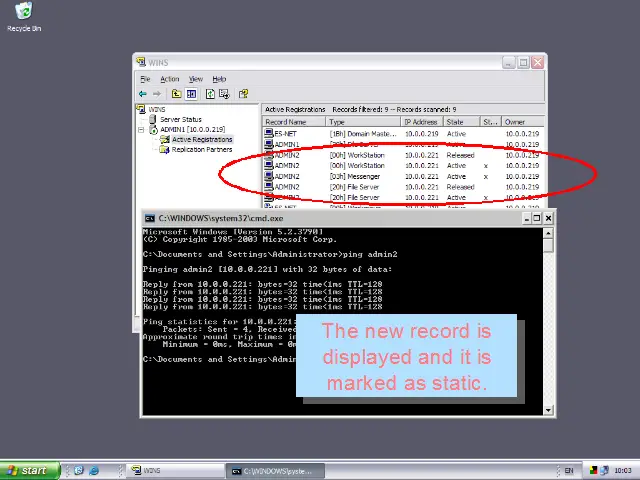
Task: Click the Help toolbar icon
Action: click(x=242, y=94)
